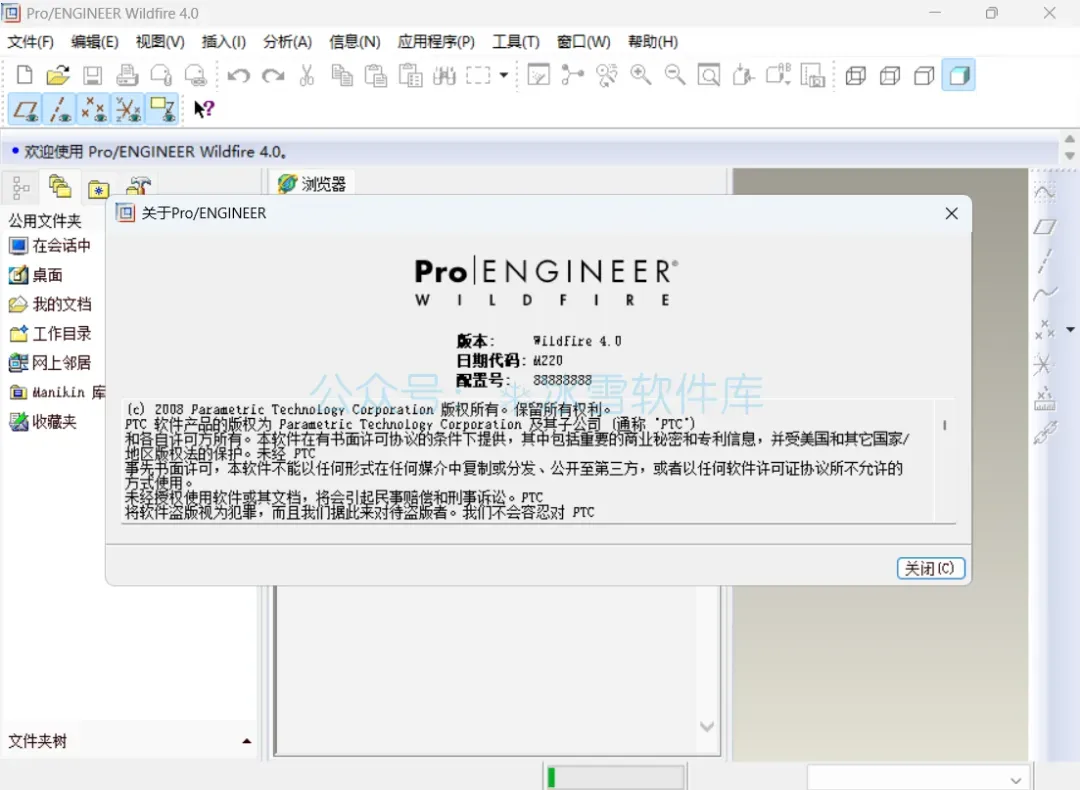The height and width of the screenshot is (790, 1080).
Task: Copy selection to clipboard
Action: 342,75
